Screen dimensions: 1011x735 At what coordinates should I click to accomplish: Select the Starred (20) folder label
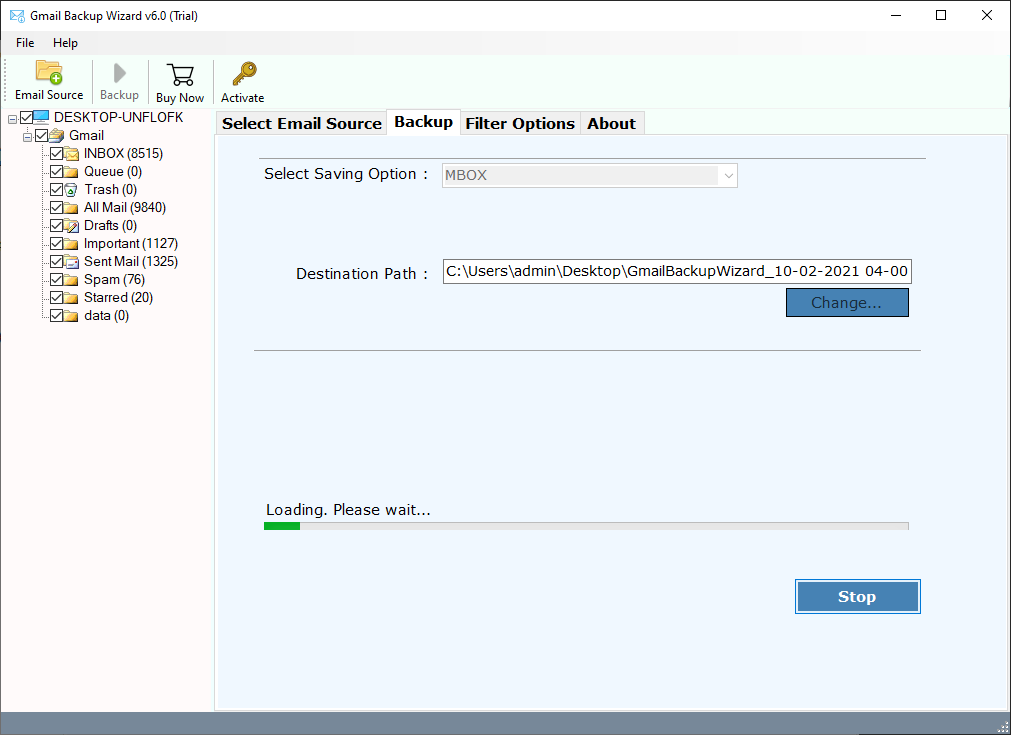pos(118,298)
